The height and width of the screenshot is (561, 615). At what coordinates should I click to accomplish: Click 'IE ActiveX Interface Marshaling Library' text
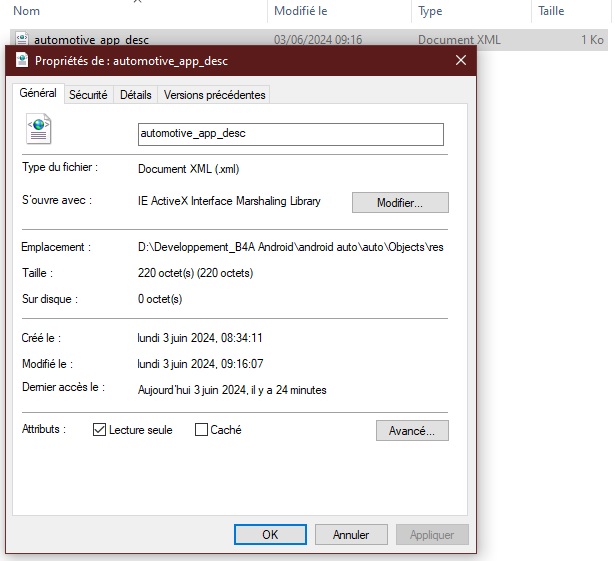click(229, 201)
